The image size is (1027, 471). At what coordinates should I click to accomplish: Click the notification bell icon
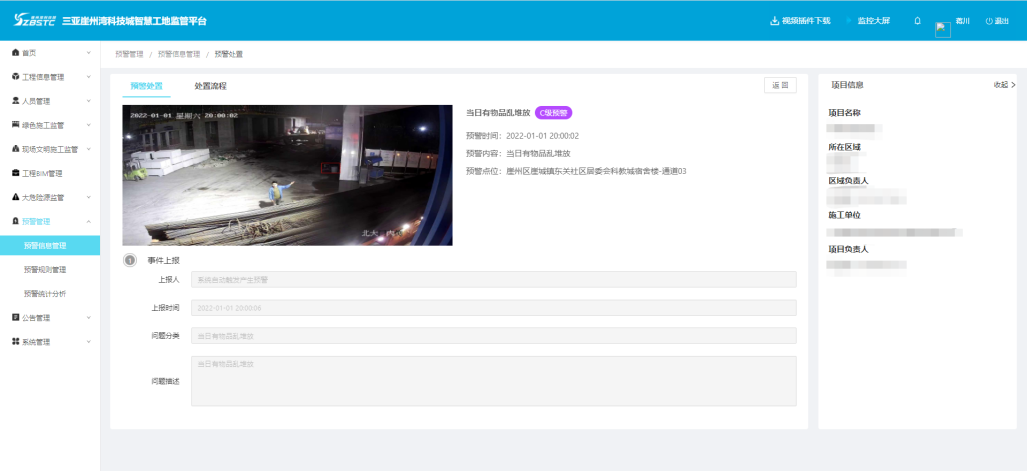[x=917, y=21]
